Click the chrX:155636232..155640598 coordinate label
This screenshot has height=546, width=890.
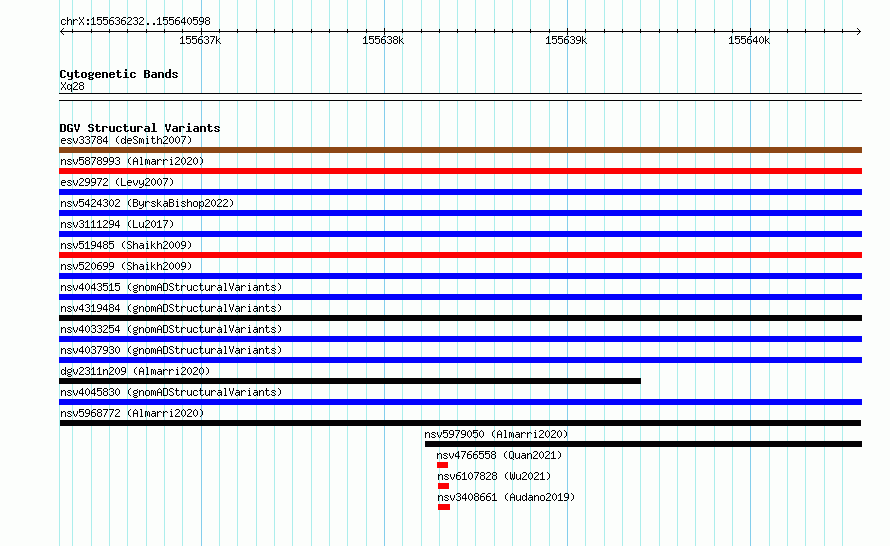135,21
